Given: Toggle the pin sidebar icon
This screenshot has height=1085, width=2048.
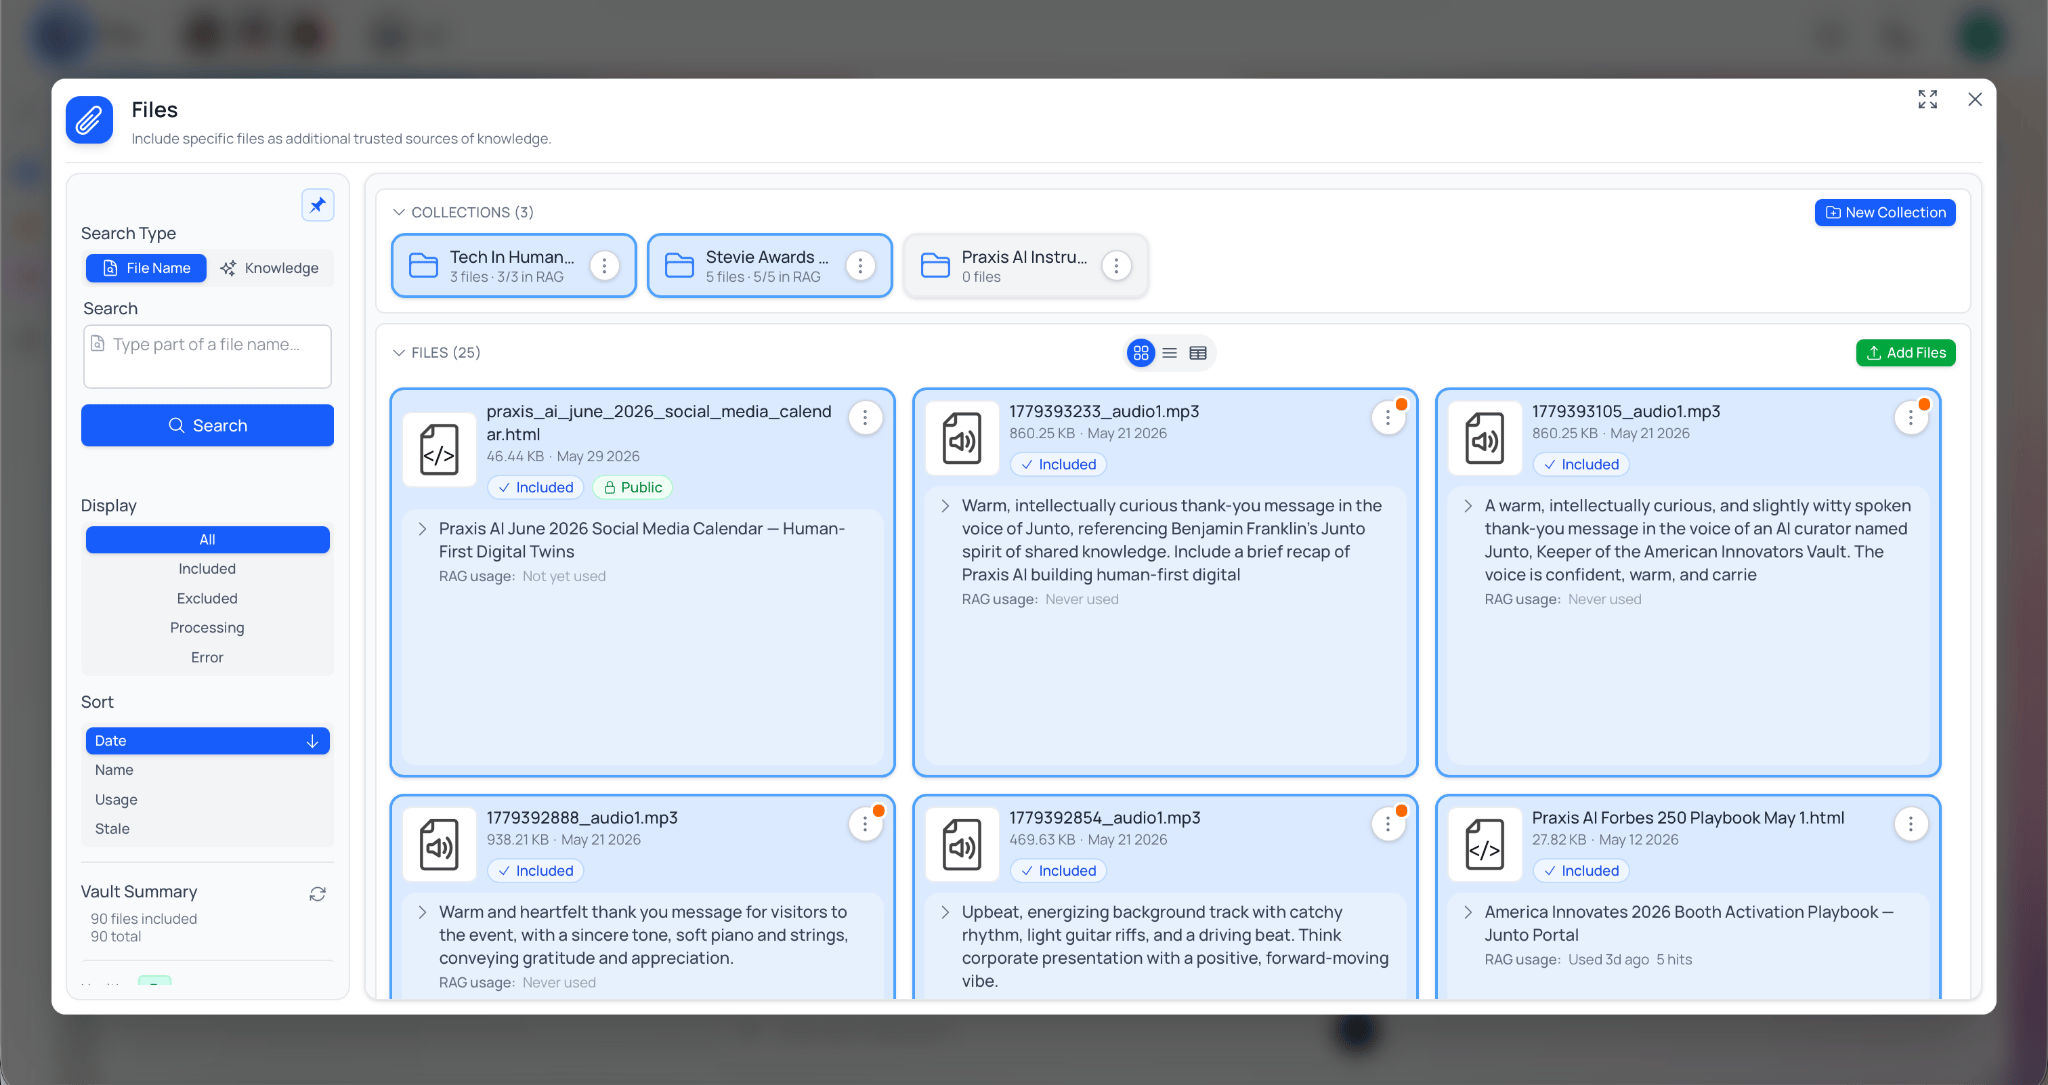Looking at the screenshot, I should 317,205.
